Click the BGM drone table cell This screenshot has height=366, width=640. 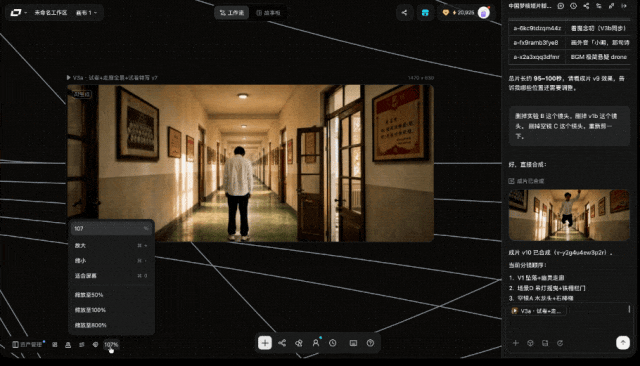point(598,57)
